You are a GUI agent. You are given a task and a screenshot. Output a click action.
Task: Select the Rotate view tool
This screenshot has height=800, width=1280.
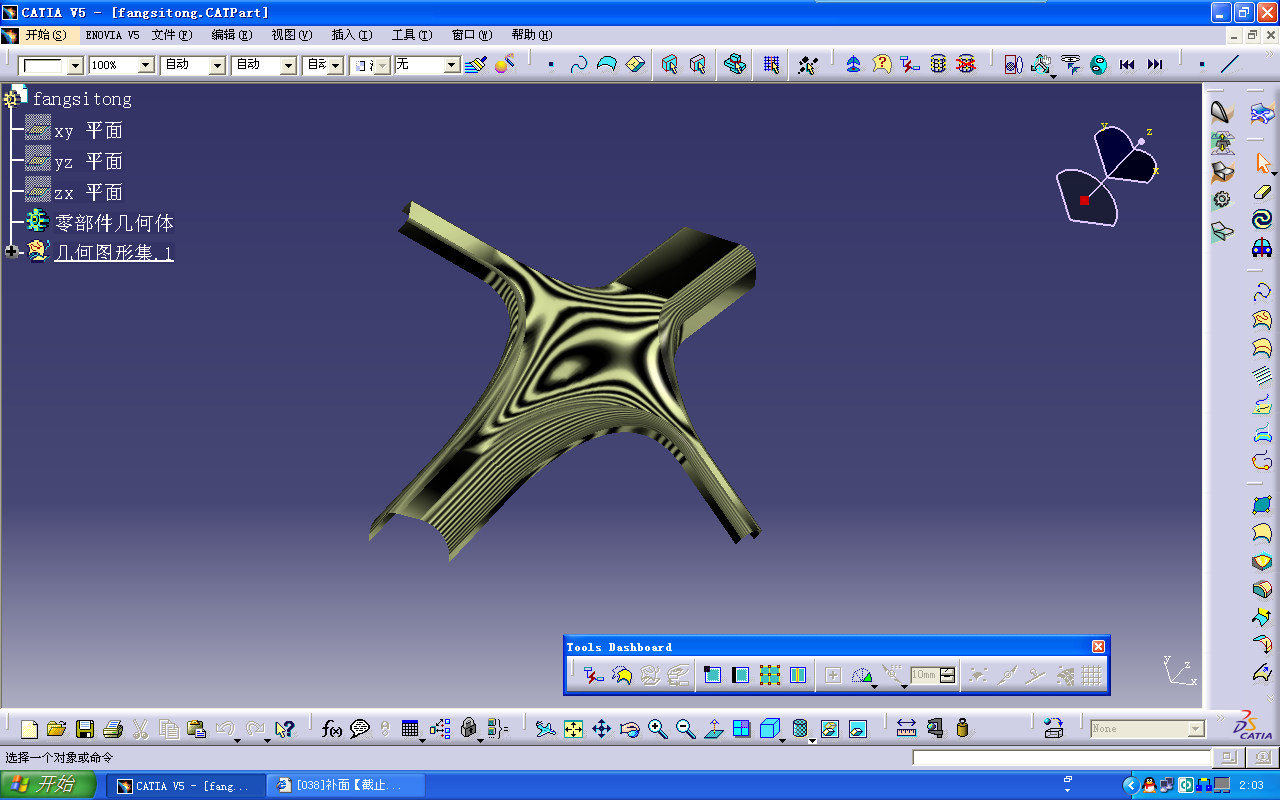click(x=629, y=729)
